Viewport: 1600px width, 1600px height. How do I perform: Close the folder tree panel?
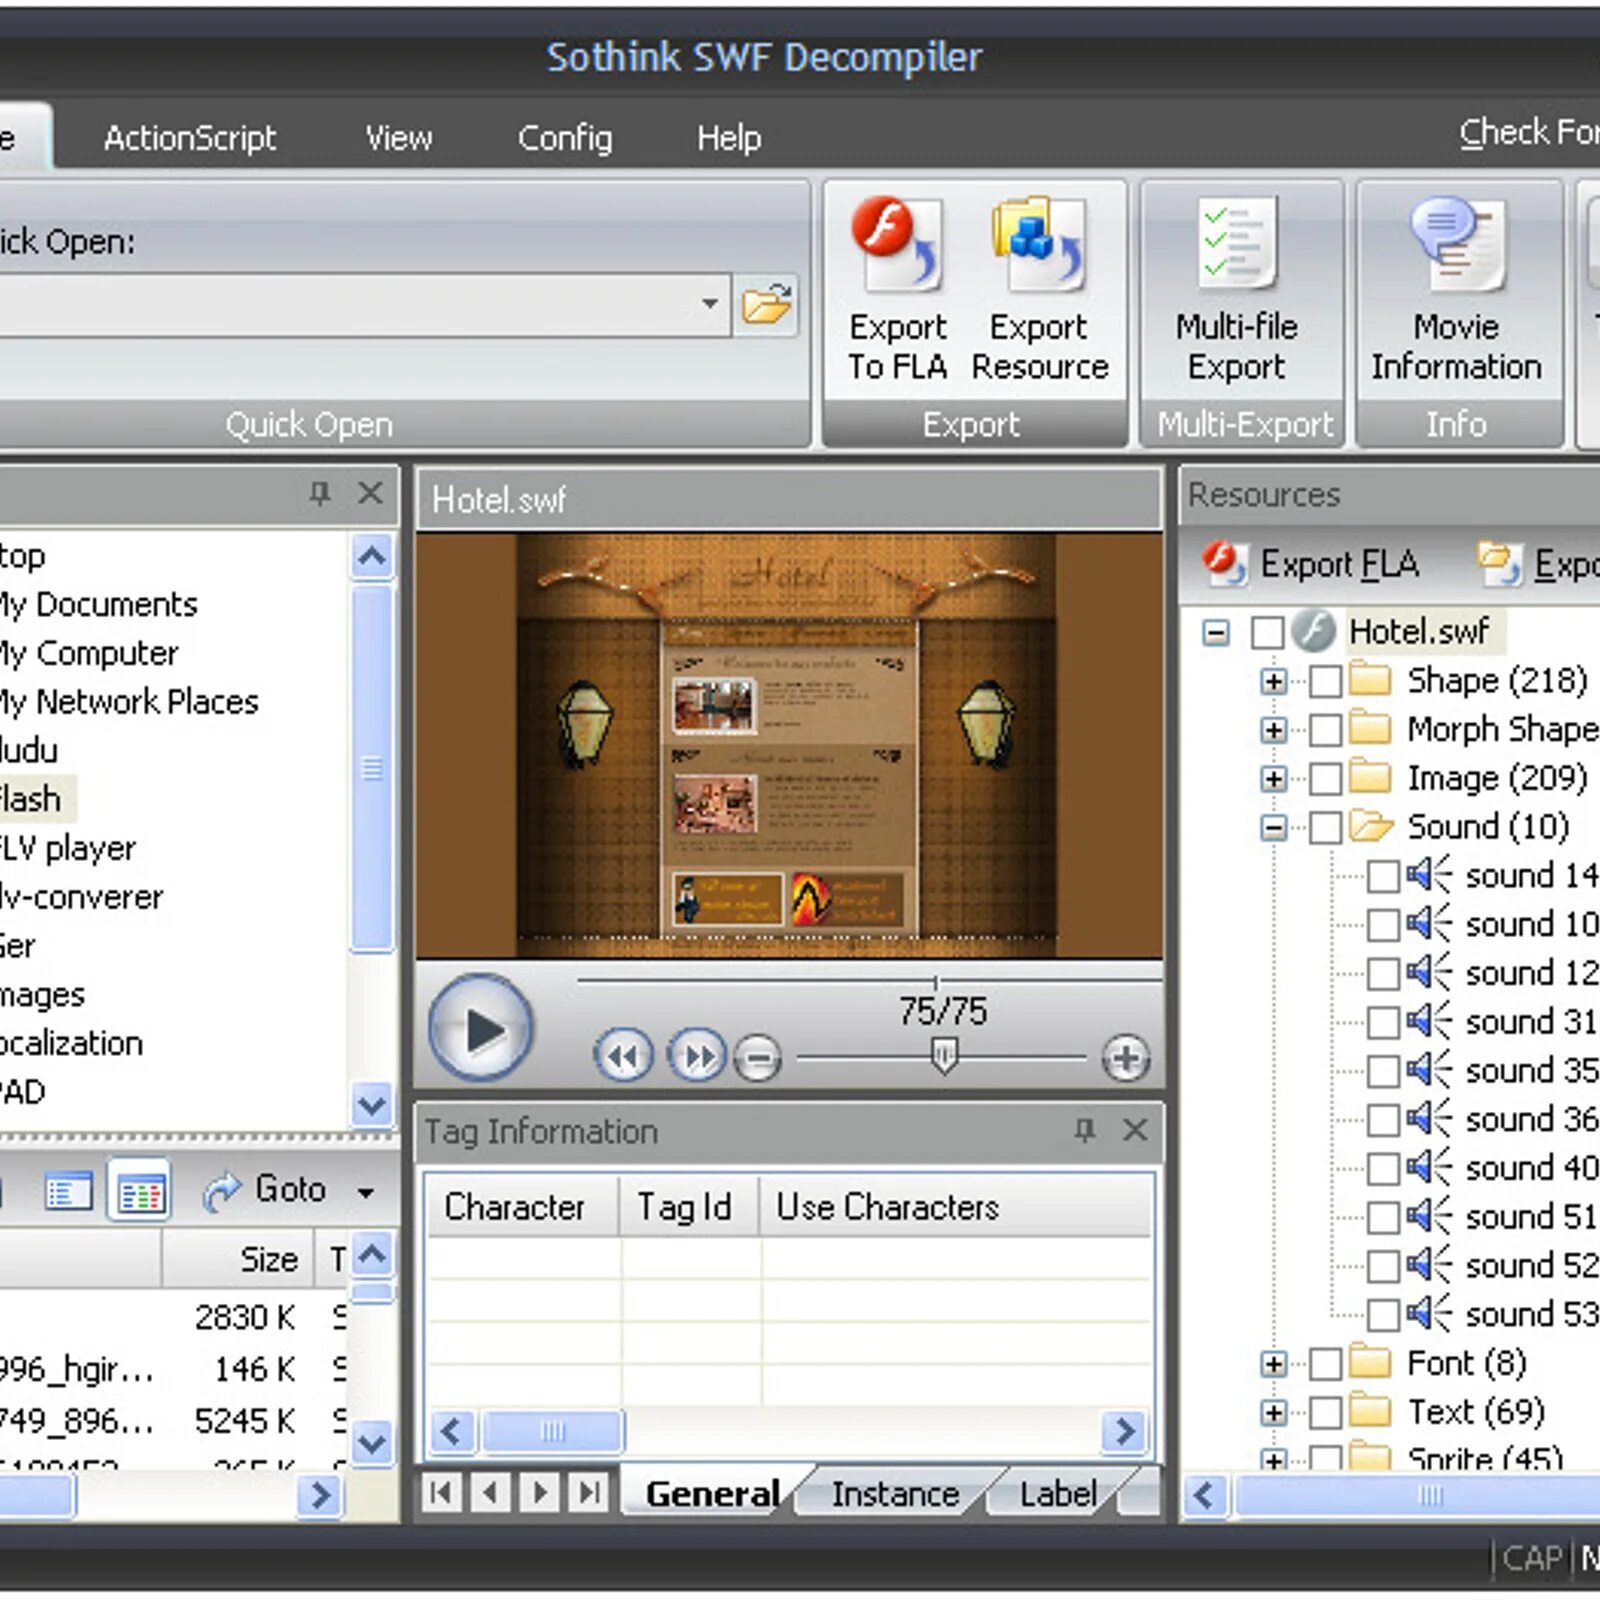coord(370,492)
